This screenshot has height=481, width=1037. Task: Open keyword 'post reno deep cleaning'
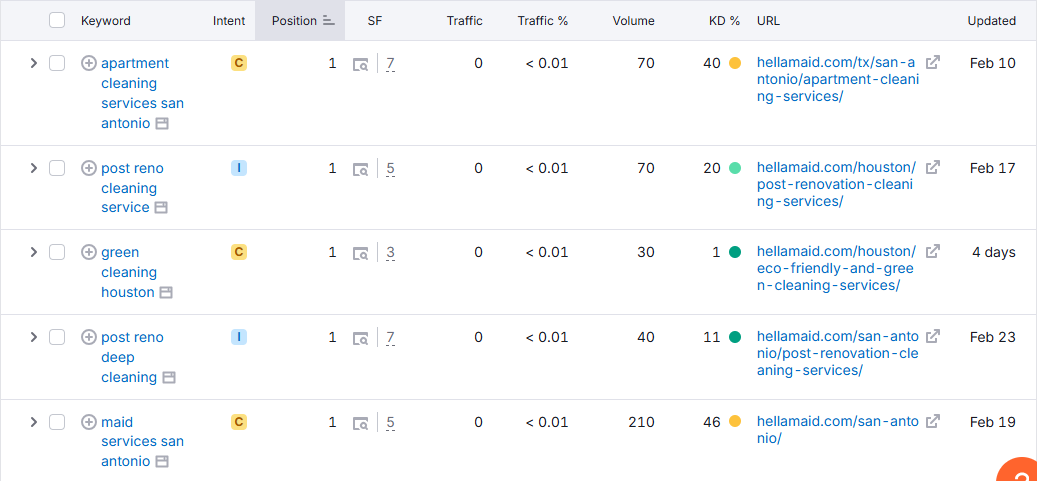pyautogui.click(x=132, y=357)
